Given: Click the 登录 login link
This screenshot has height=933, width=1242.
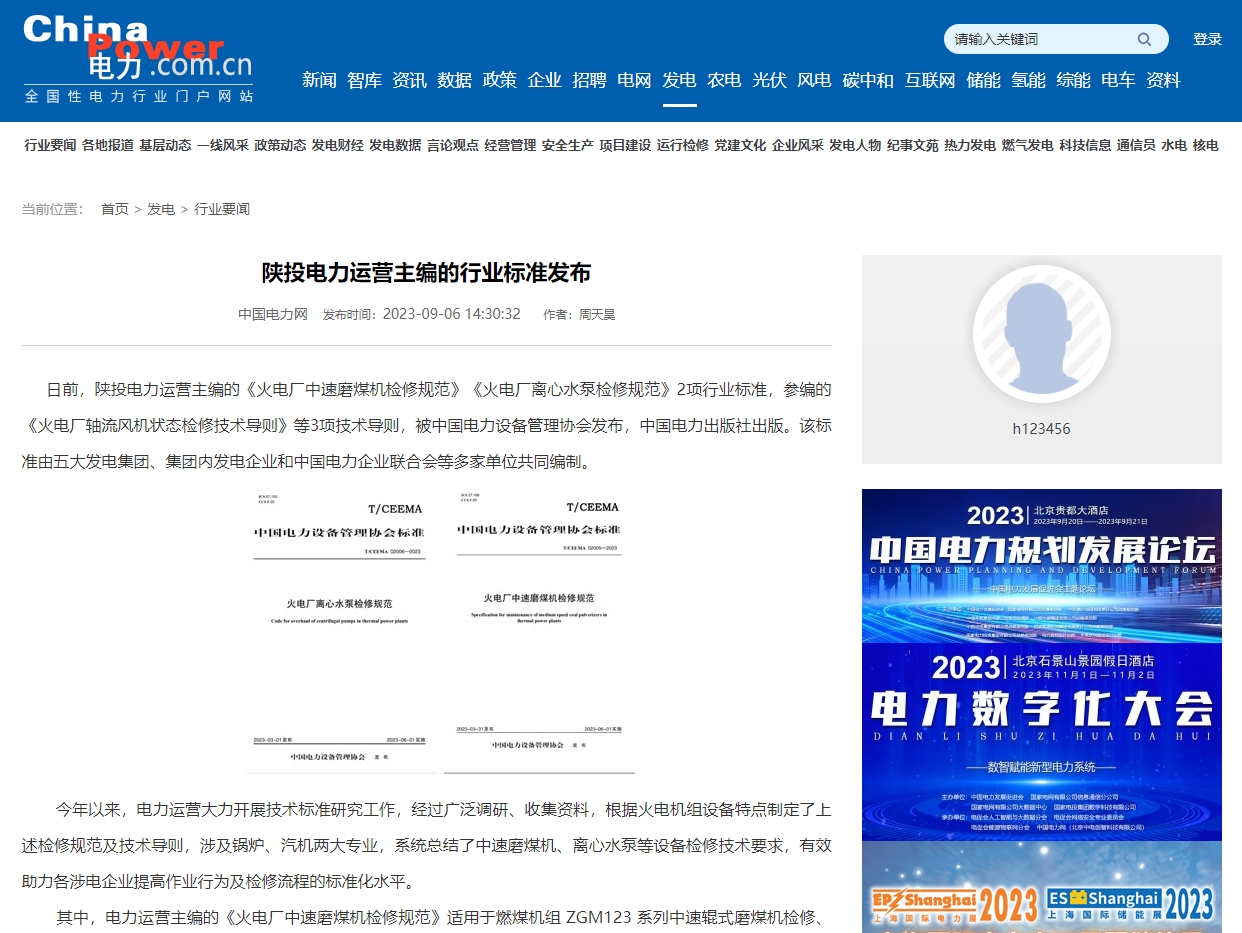Looking at the screenshot, I should (x=1207, y=40).
